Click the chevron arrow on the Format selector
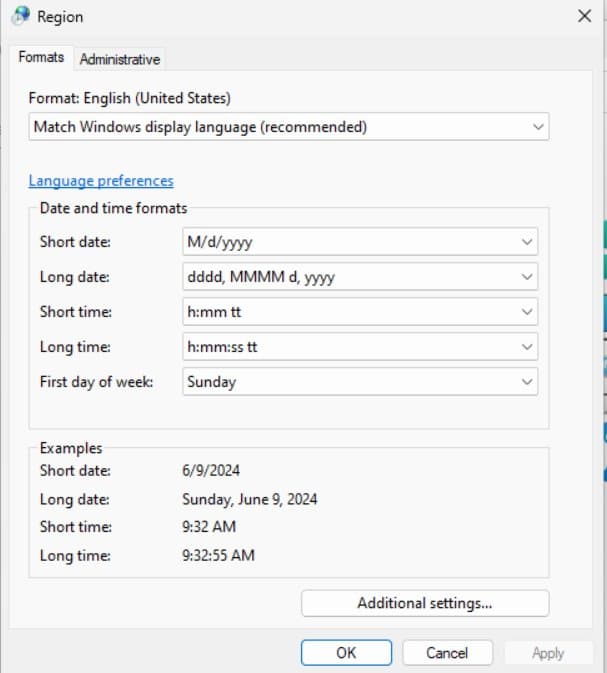607x673 pixels. pyautogui.click(x=538, y=127)
